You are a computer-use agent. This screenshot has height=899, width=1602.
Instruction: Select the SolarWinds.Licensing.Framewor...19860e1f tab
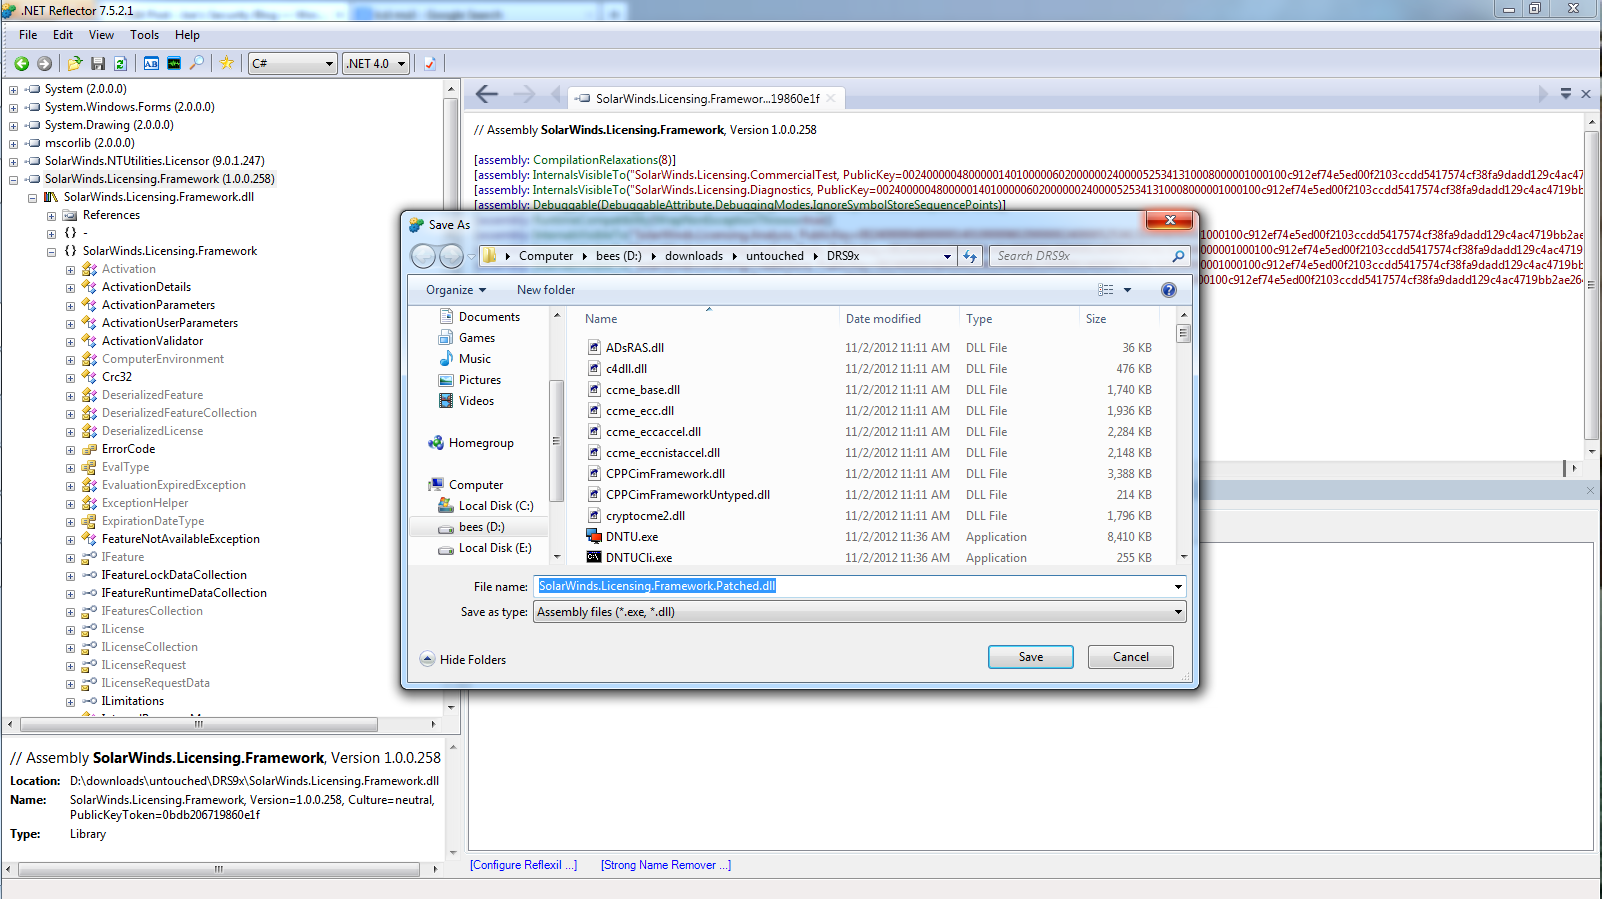pyautogui.click(x=706, y=98)
